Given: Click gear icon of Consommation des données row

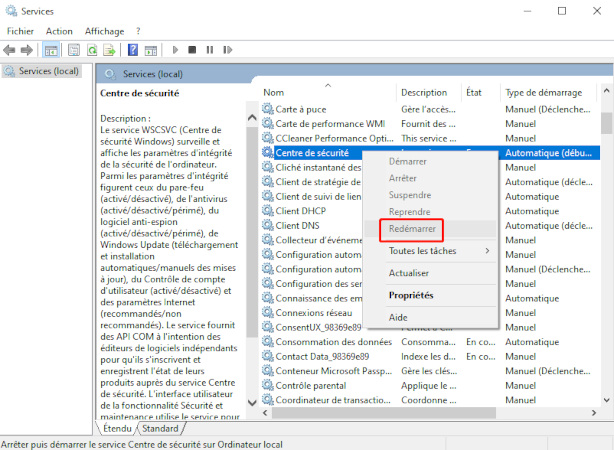Looking at the screenshot, I should point(268,342).
